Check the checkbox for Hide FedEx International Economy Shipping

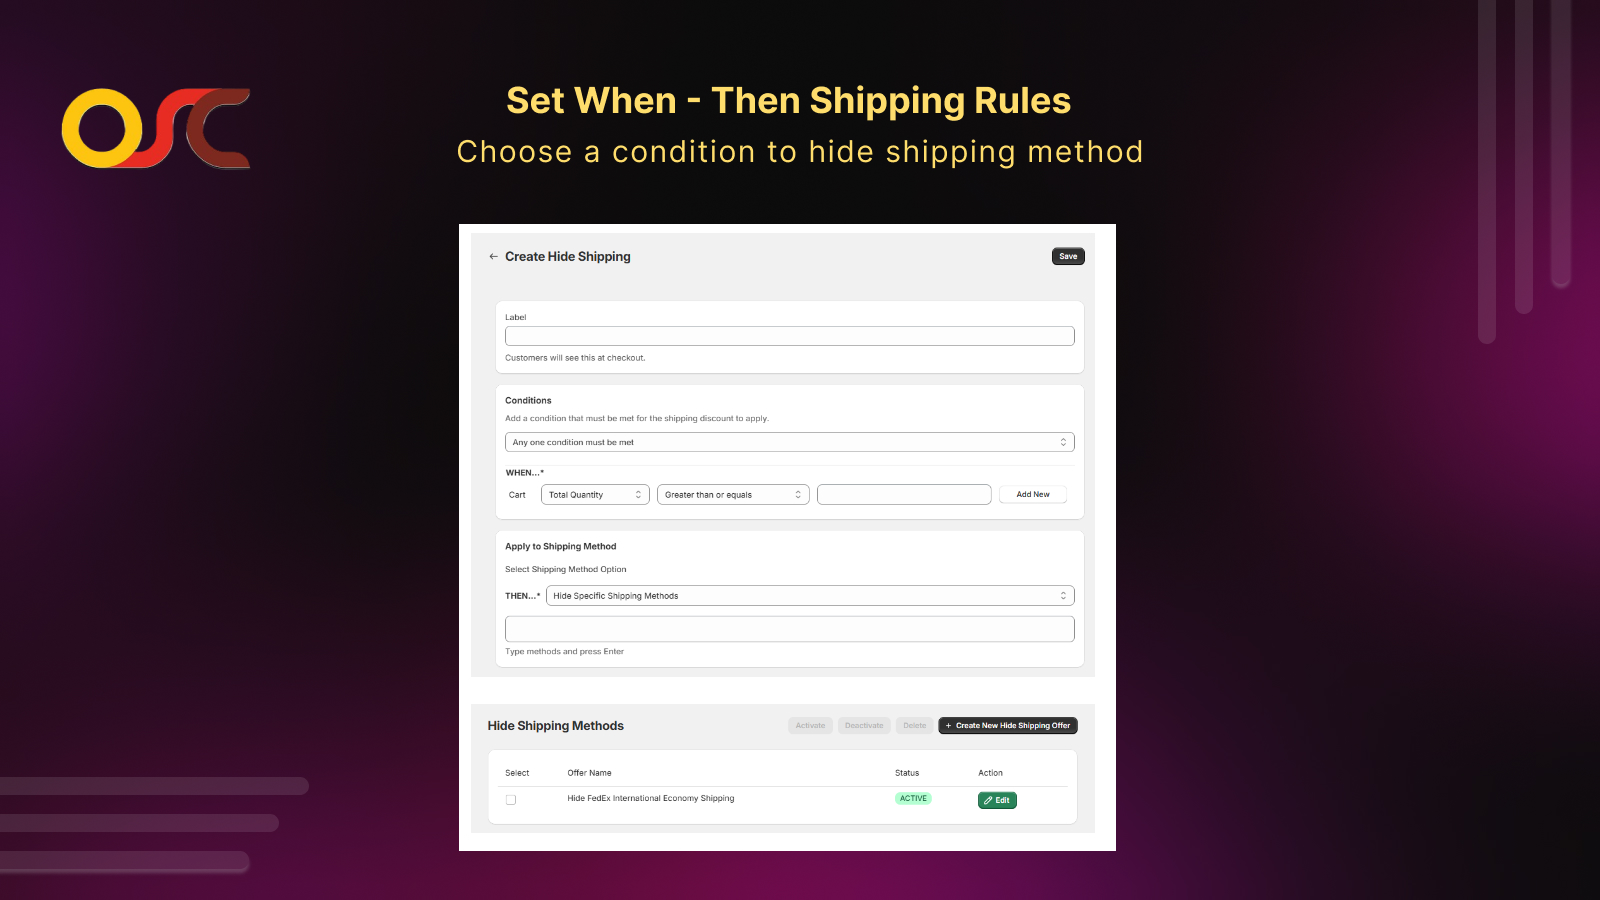point(511,799)
